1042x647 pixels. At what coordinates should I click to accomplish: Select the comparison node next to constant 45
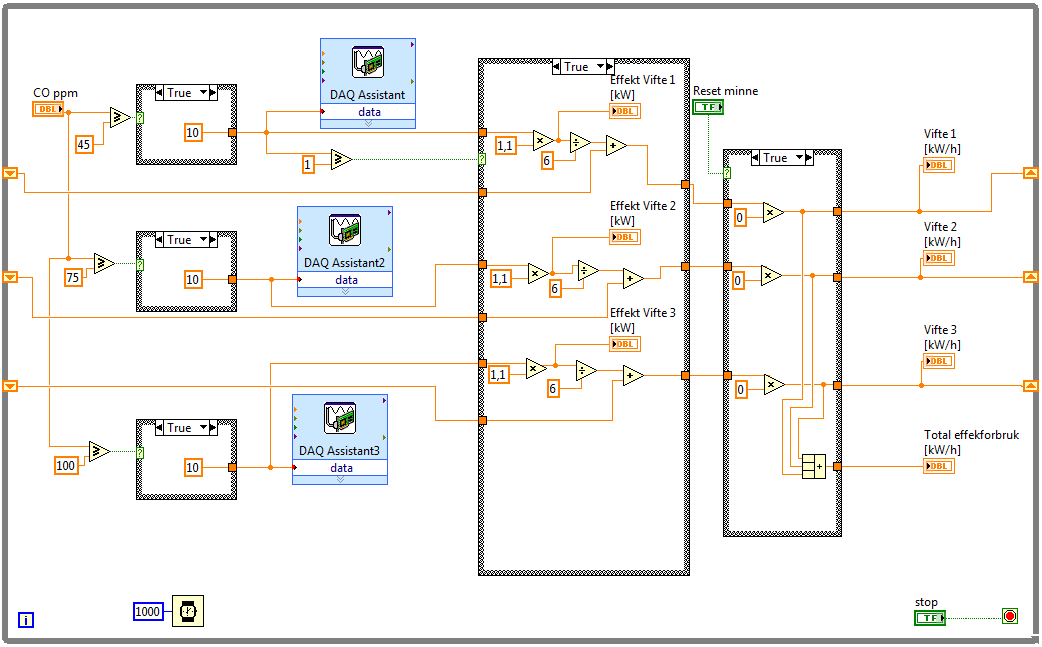pyautogui.click(x=120, y=118)
